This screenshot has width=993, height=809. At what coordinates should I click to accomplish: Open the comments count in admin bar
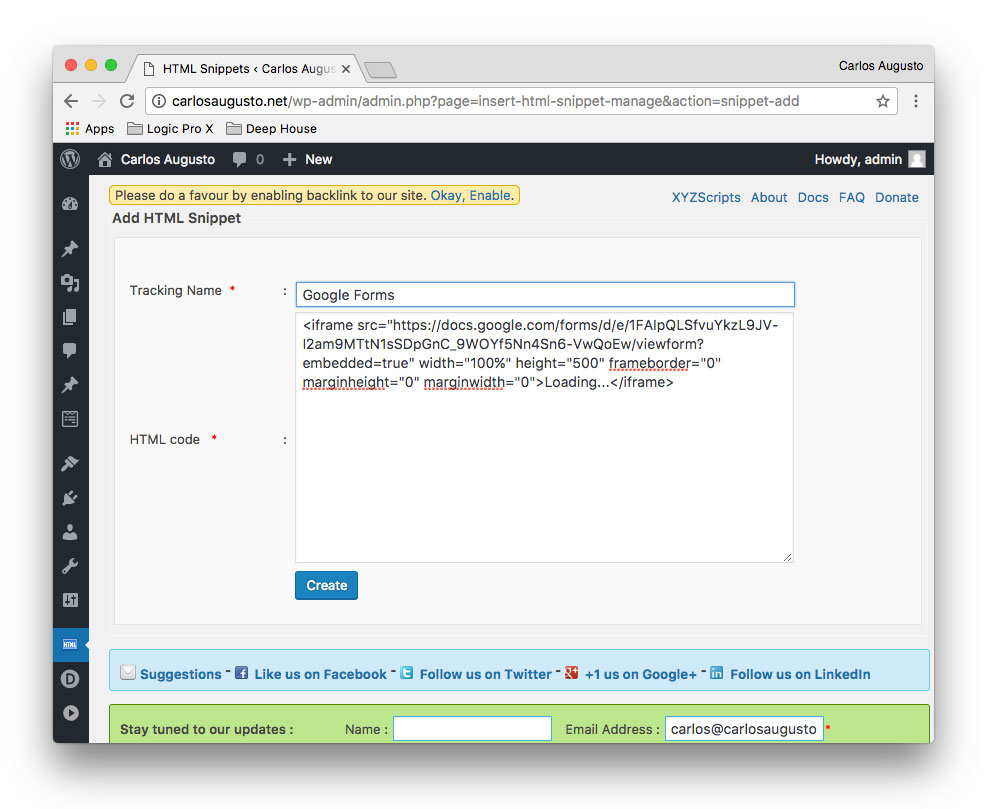pos(248,159)
